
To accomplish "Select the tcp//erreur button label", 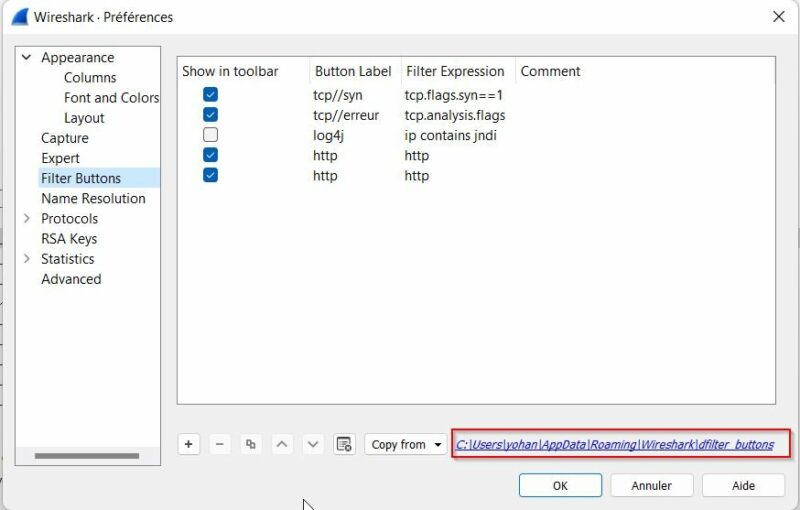I will pos(346,115).
